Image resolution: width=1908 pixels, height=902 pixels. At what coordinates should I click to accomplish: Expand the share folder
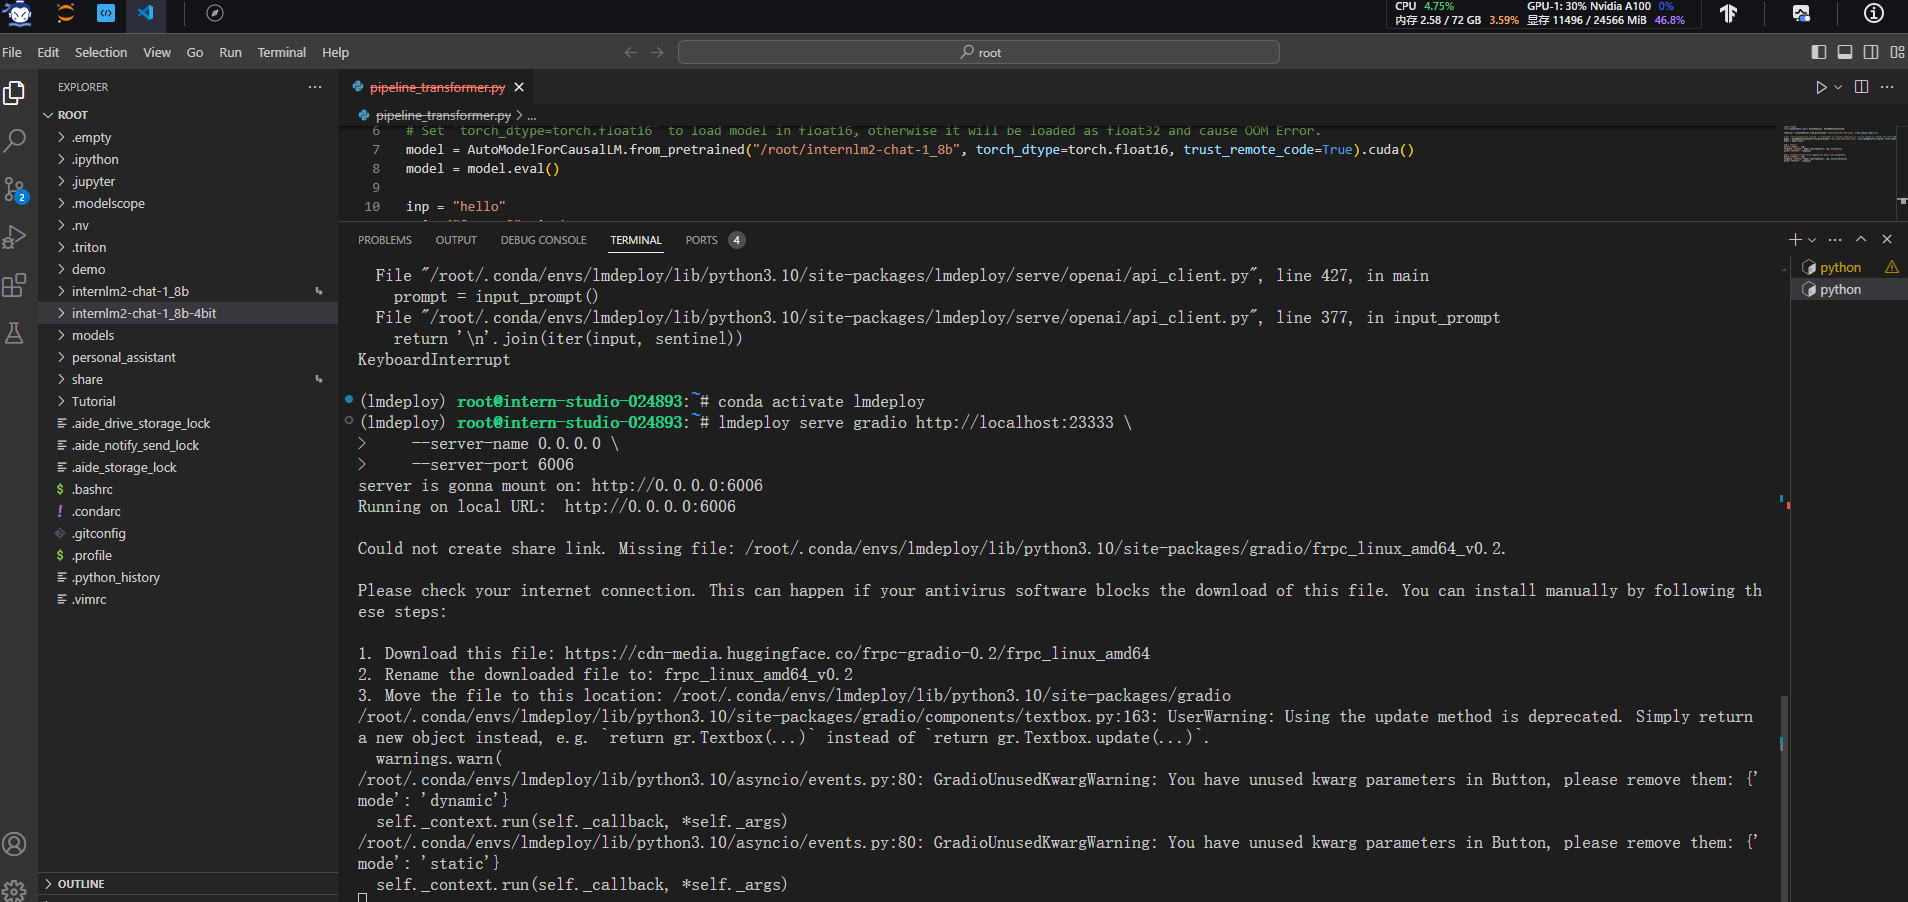click(188, 379)
